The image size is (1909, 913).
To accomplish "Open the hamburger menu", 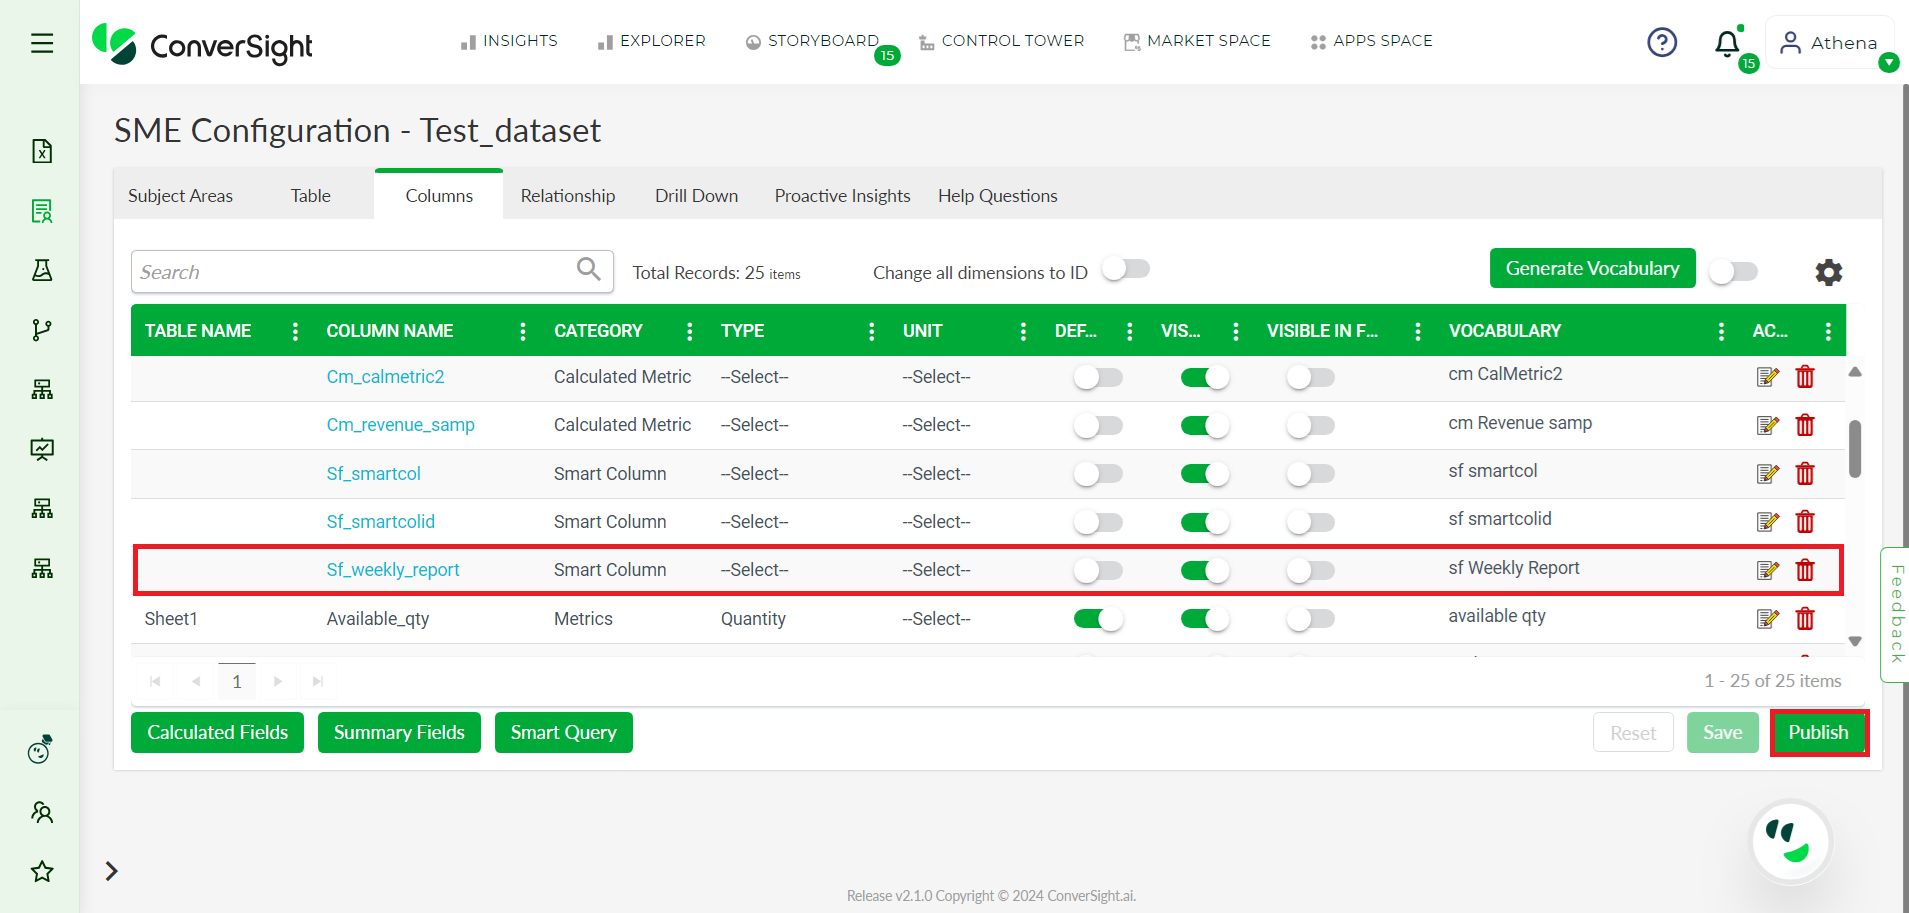I will [x=42, y=43].
